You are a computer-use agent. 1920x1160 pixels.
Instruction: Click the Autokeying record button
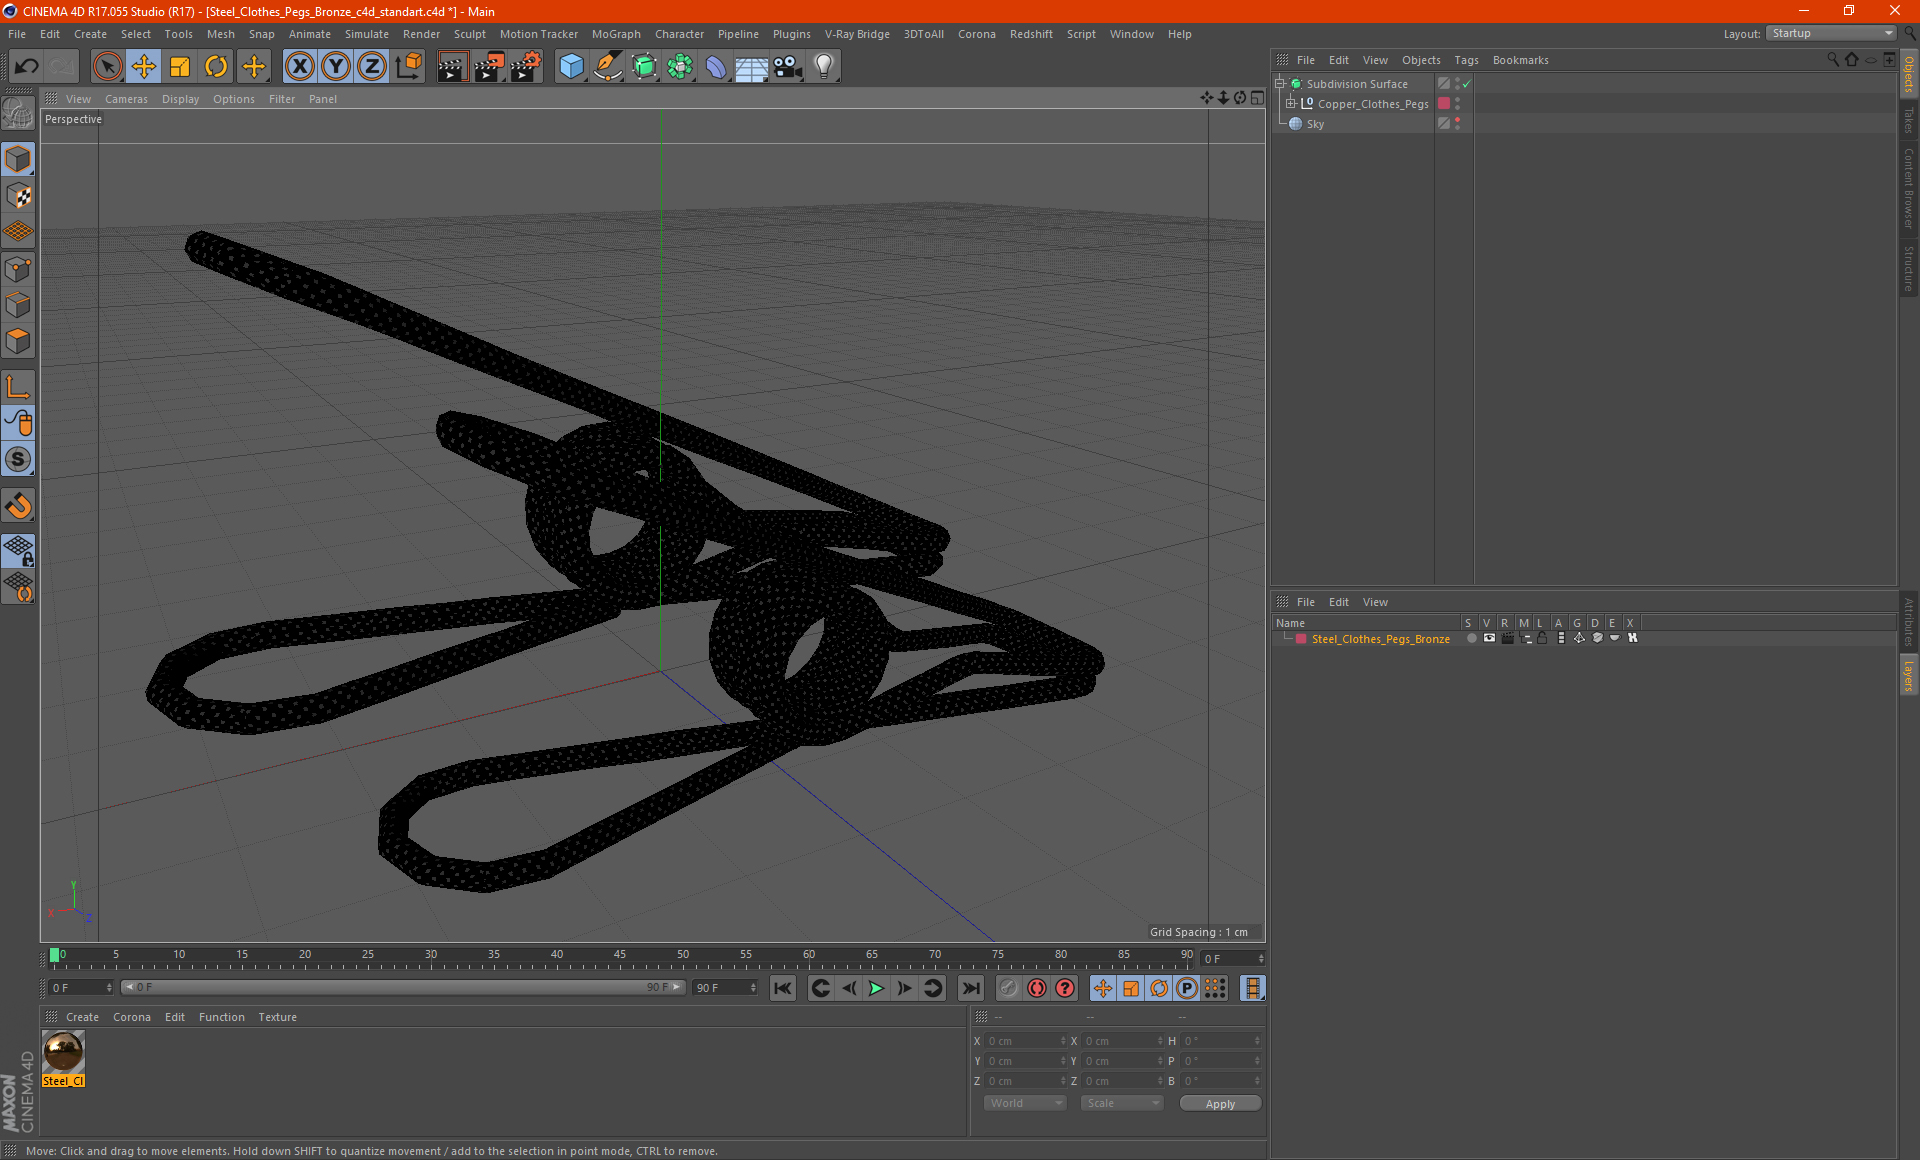[x=1037, y=988]
